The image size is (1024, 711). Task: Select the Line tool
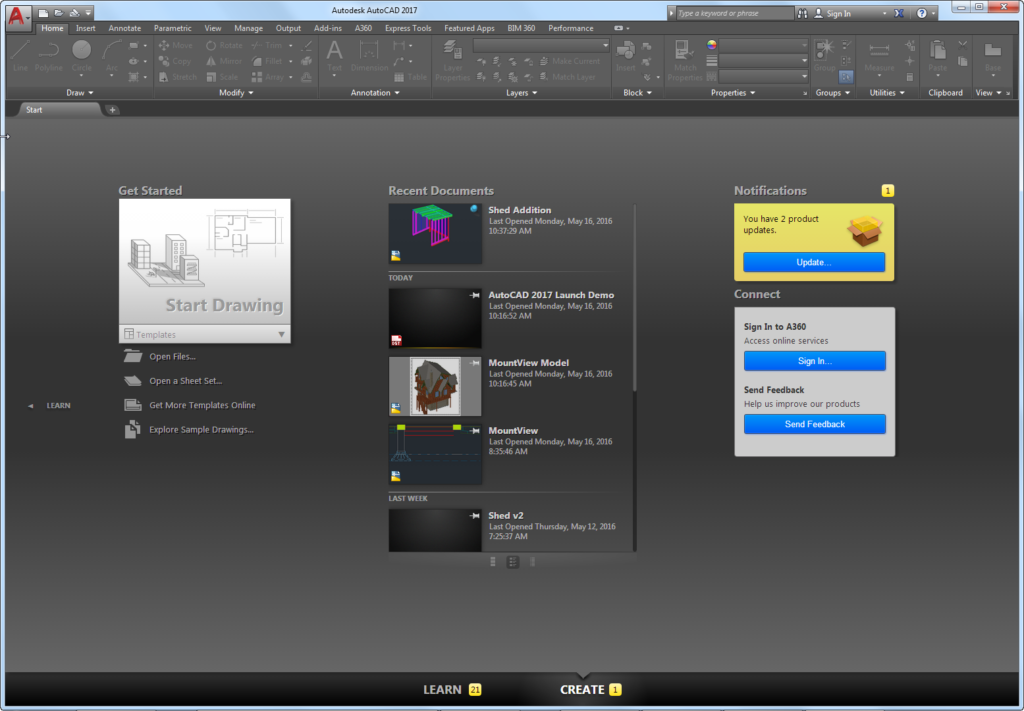click(x=20, y=55)
